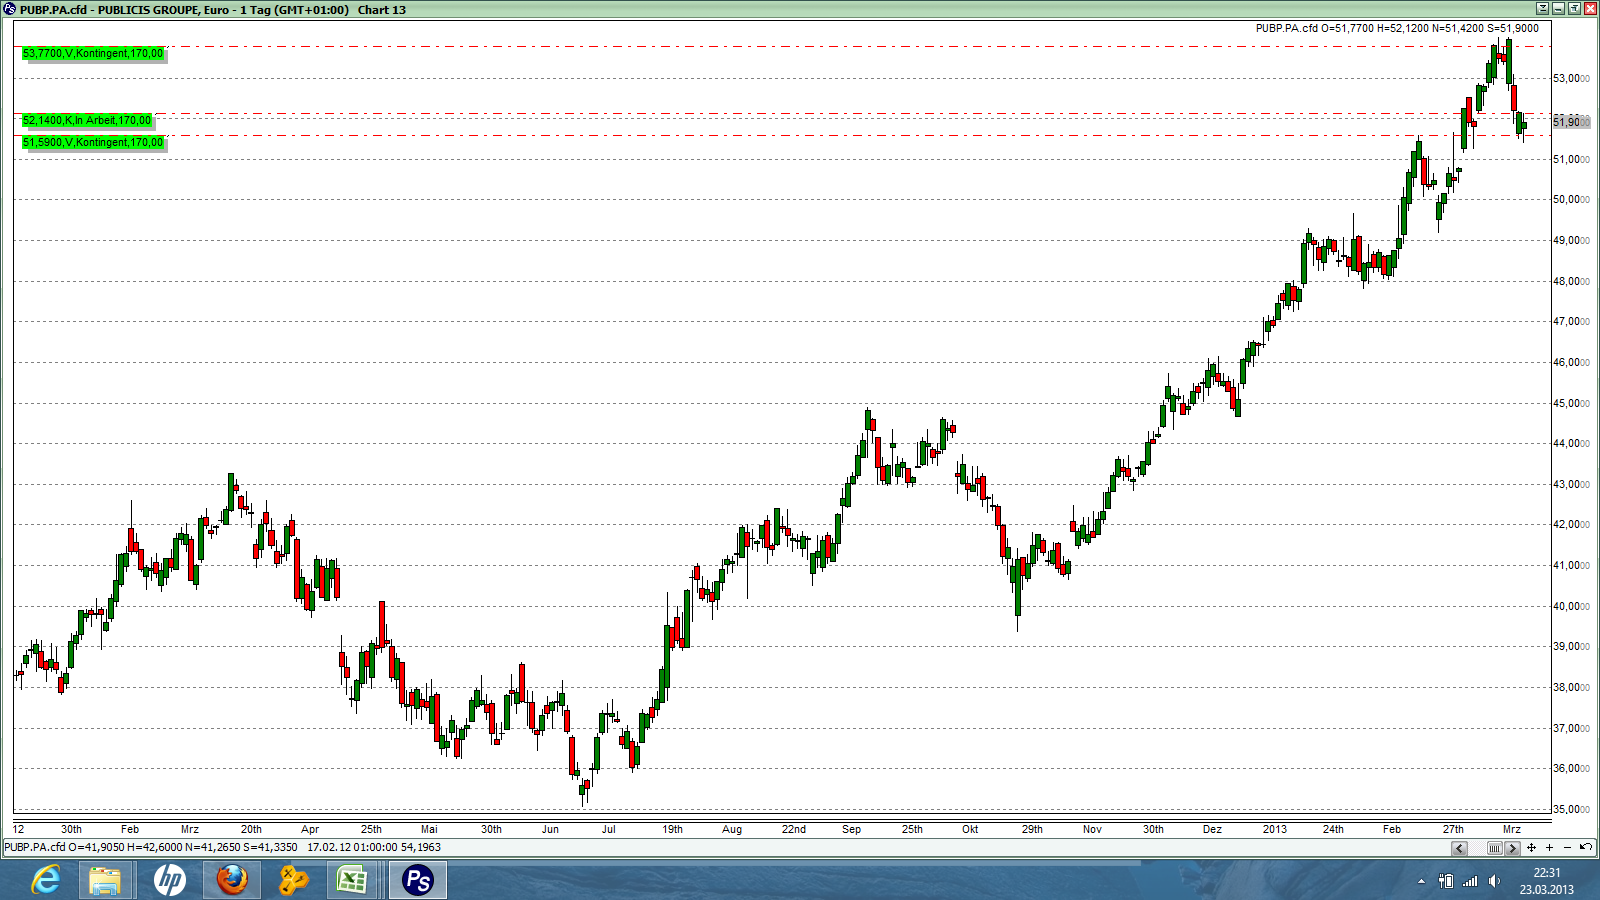Switch to Excel on the taskbar
Image resolution: width=1600 pixels, height=900 pixels.
351,880
